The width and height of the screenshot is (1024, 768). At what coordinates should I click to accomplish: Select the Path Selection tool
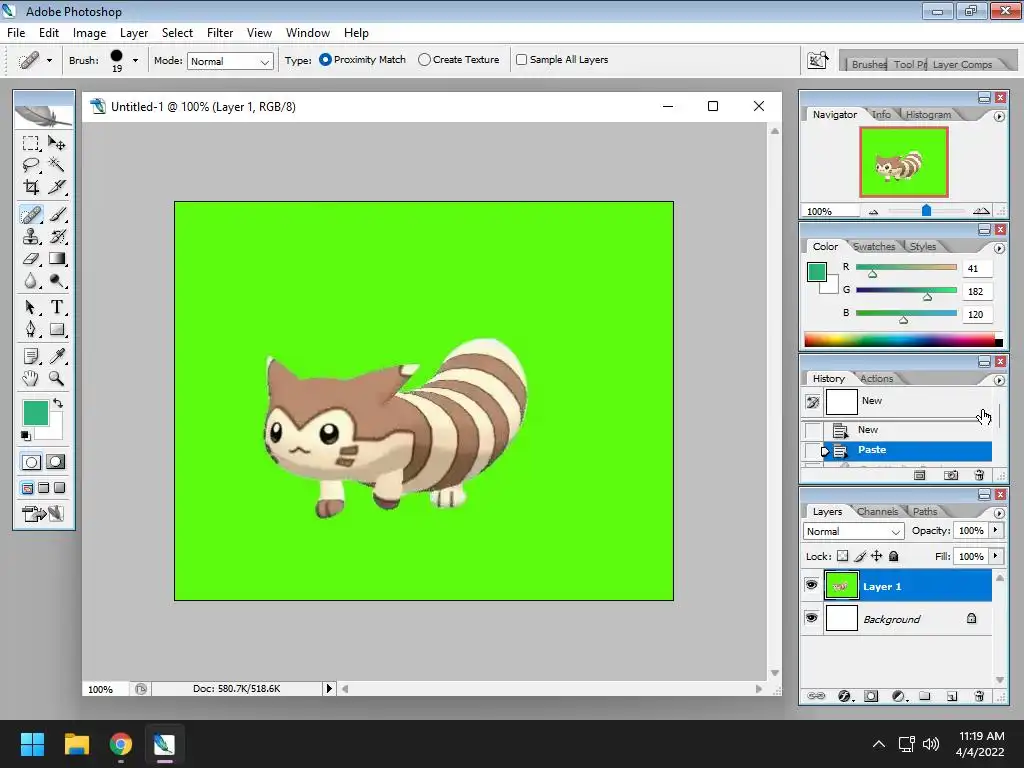tap(30, 307)
